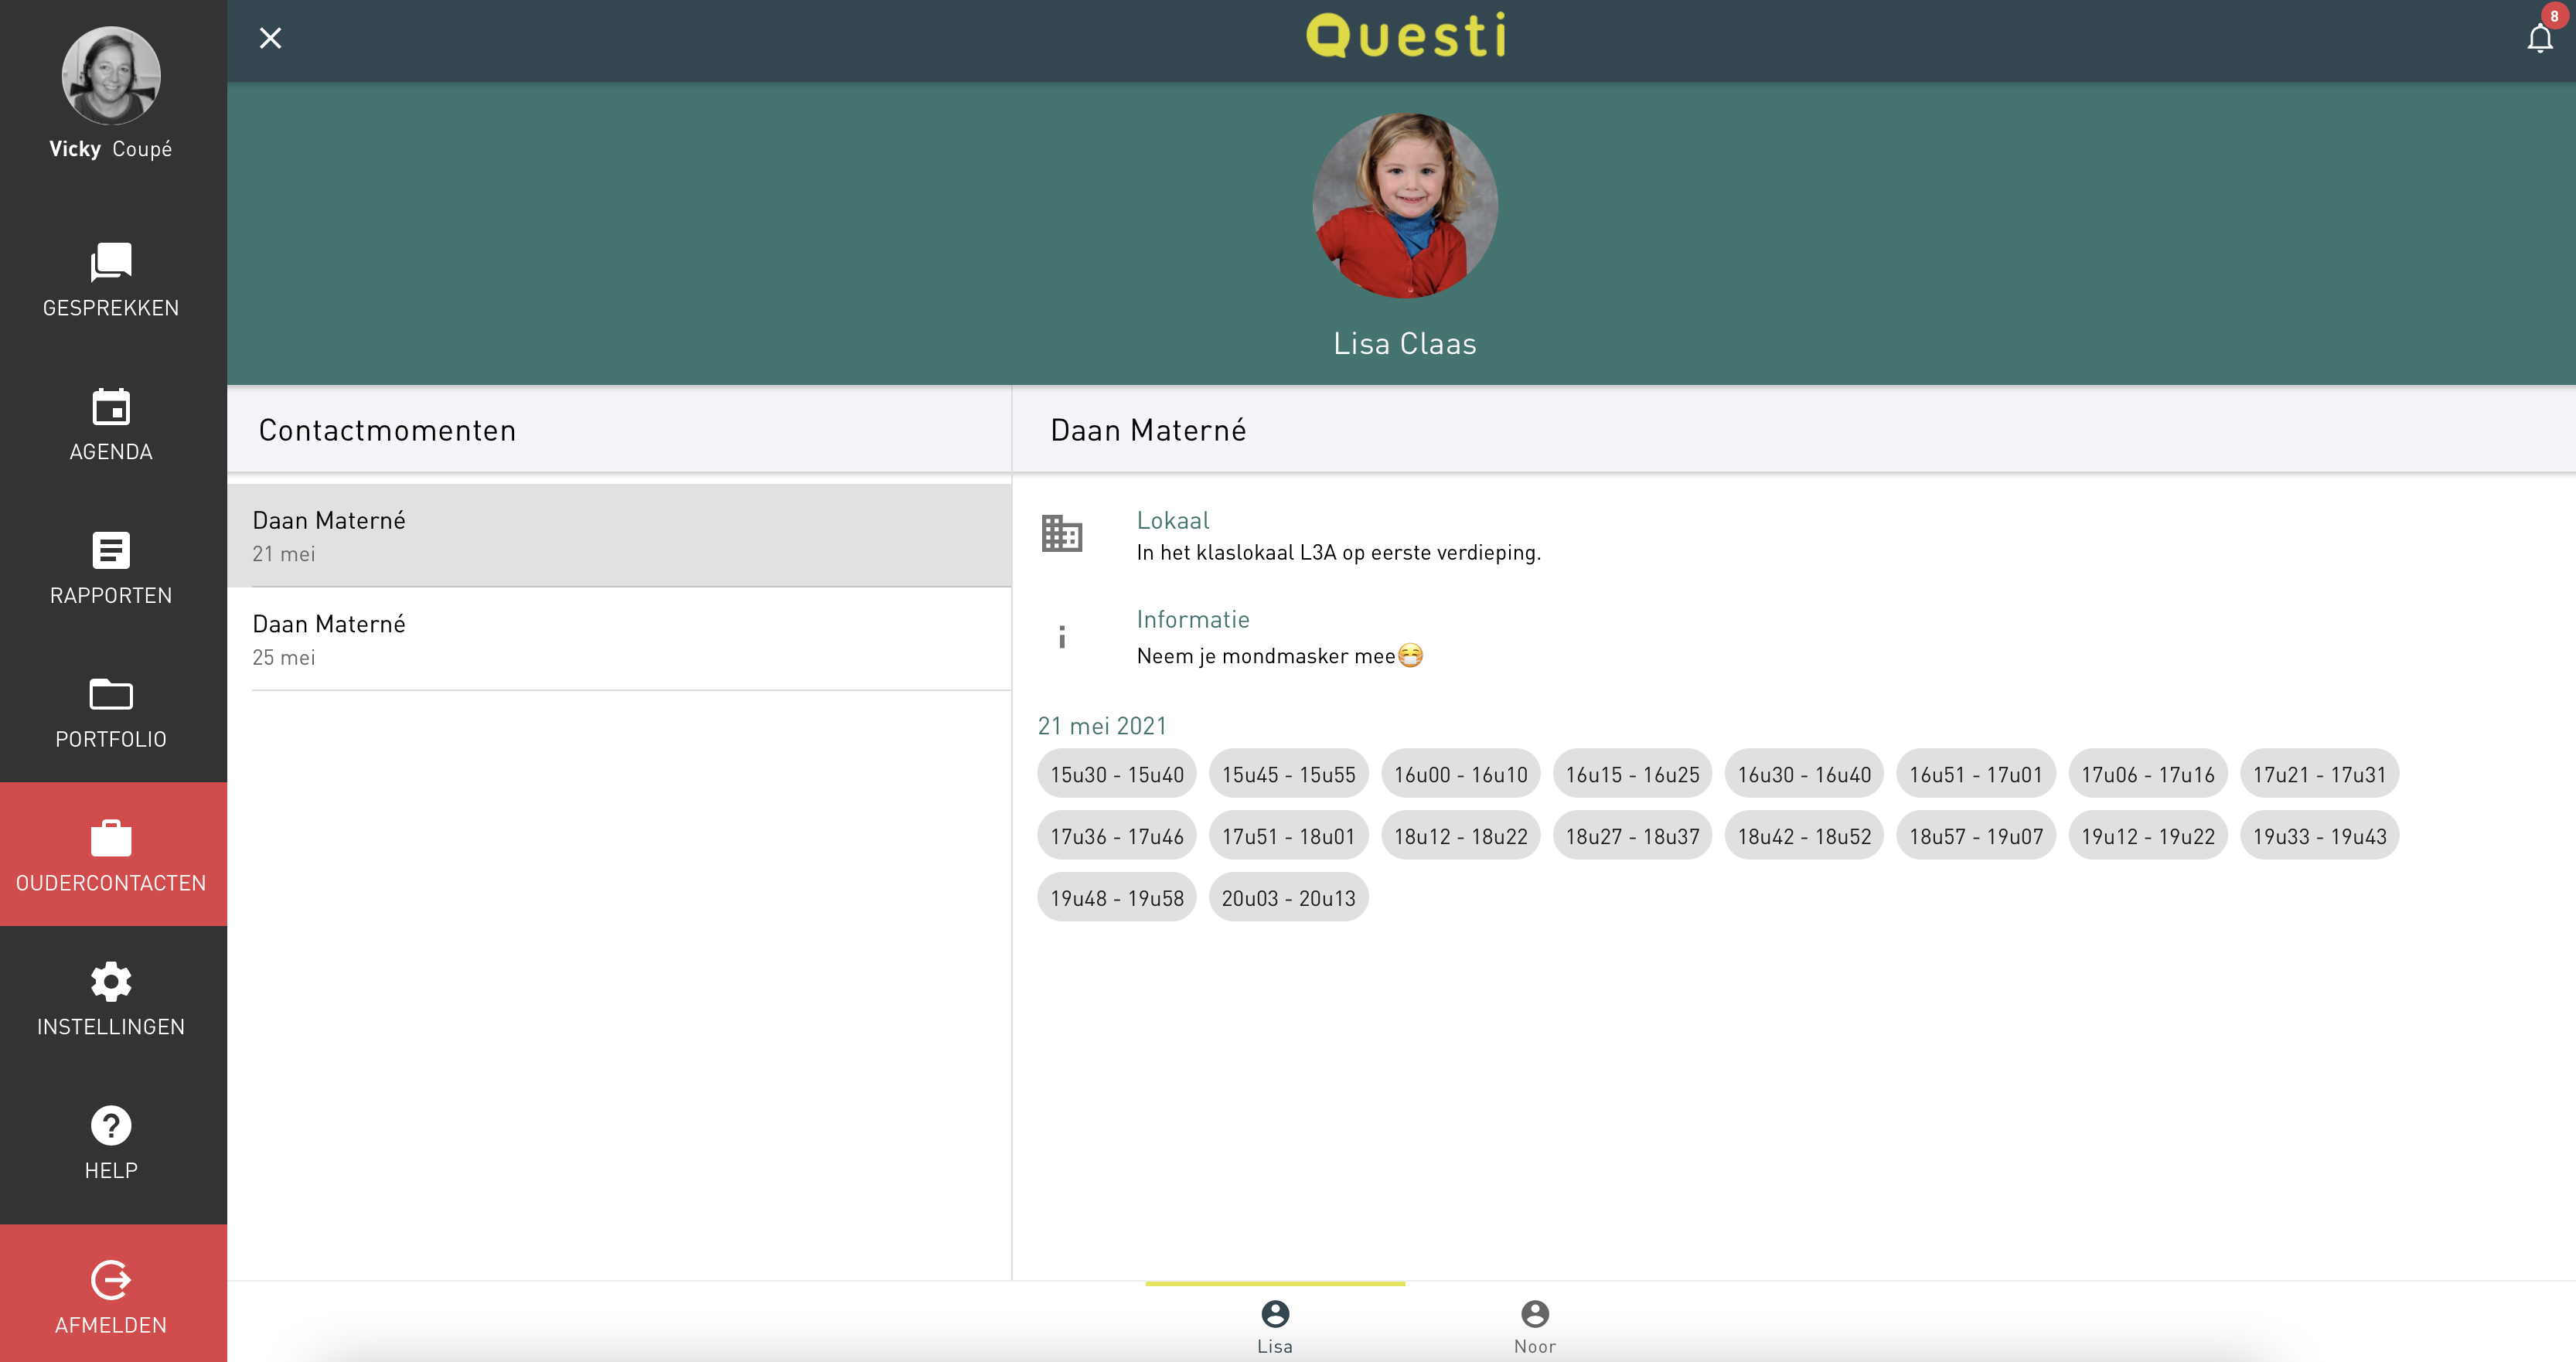This screenshot has height=1362, width=2576.
Task: Click the Lokaal room description text
Action: point(1339,553)
